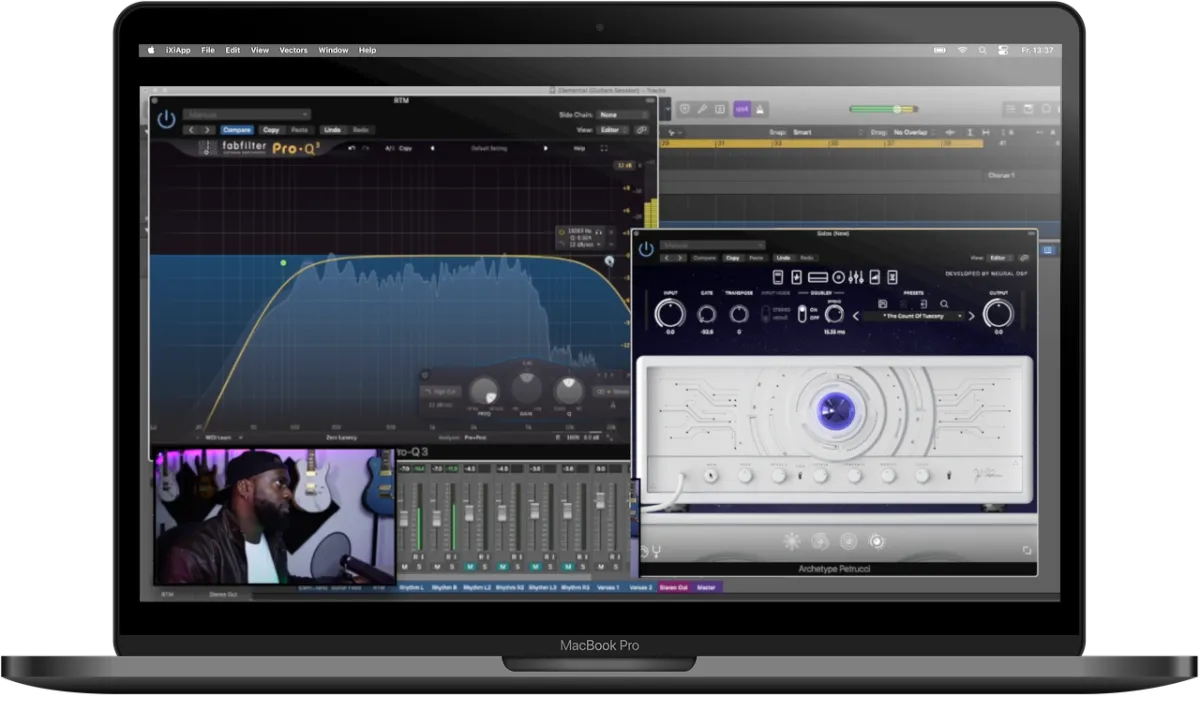Open the 12 dB/oct slope dropdown
The height and width of the screenshot is (712, 1200).
584,244
